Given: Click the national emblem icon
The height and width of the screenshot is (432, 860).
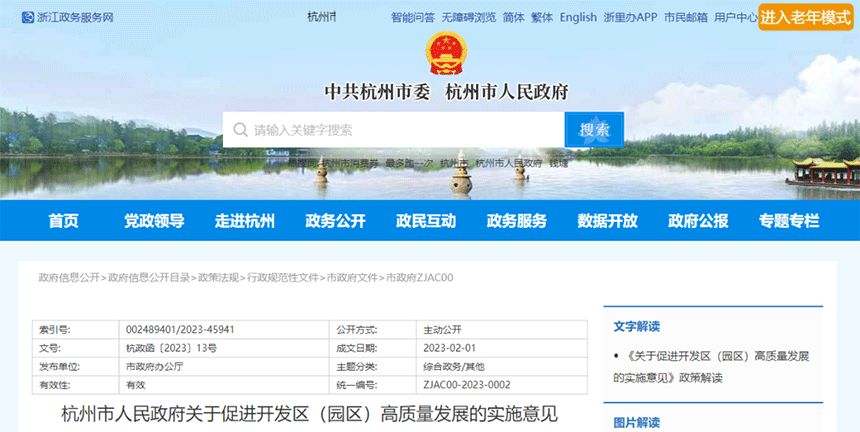Looking at the screenshot, I should click(444, 52).
